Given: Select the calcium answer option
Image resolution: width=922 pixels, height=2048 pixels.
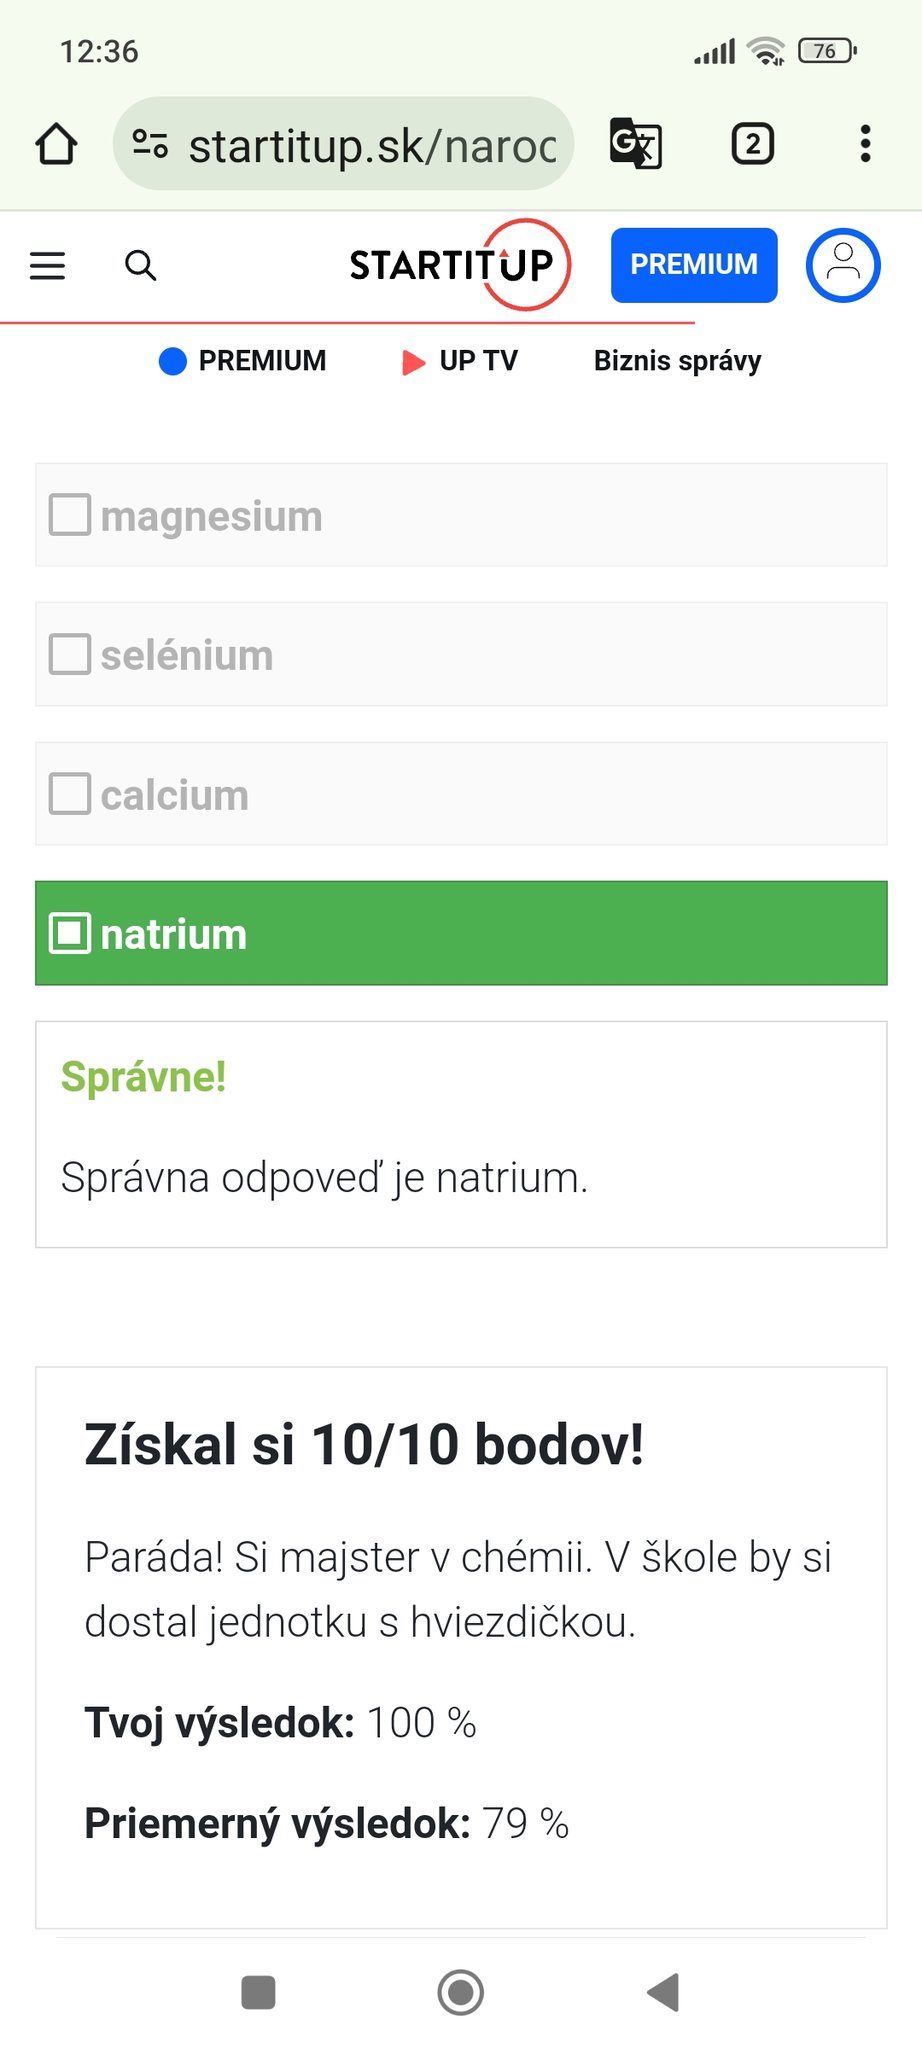Looking at the screenshot, I should (x=69, y=793).
